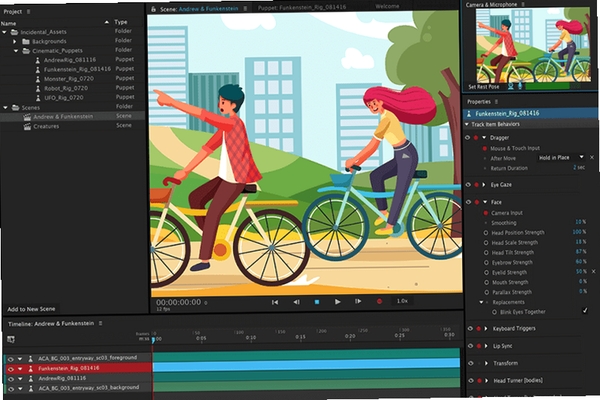This screenshot has width=600, height=400.
Task: Uncheck Blink Eyes Together checkbox
Action: click(x=585, y=310)
